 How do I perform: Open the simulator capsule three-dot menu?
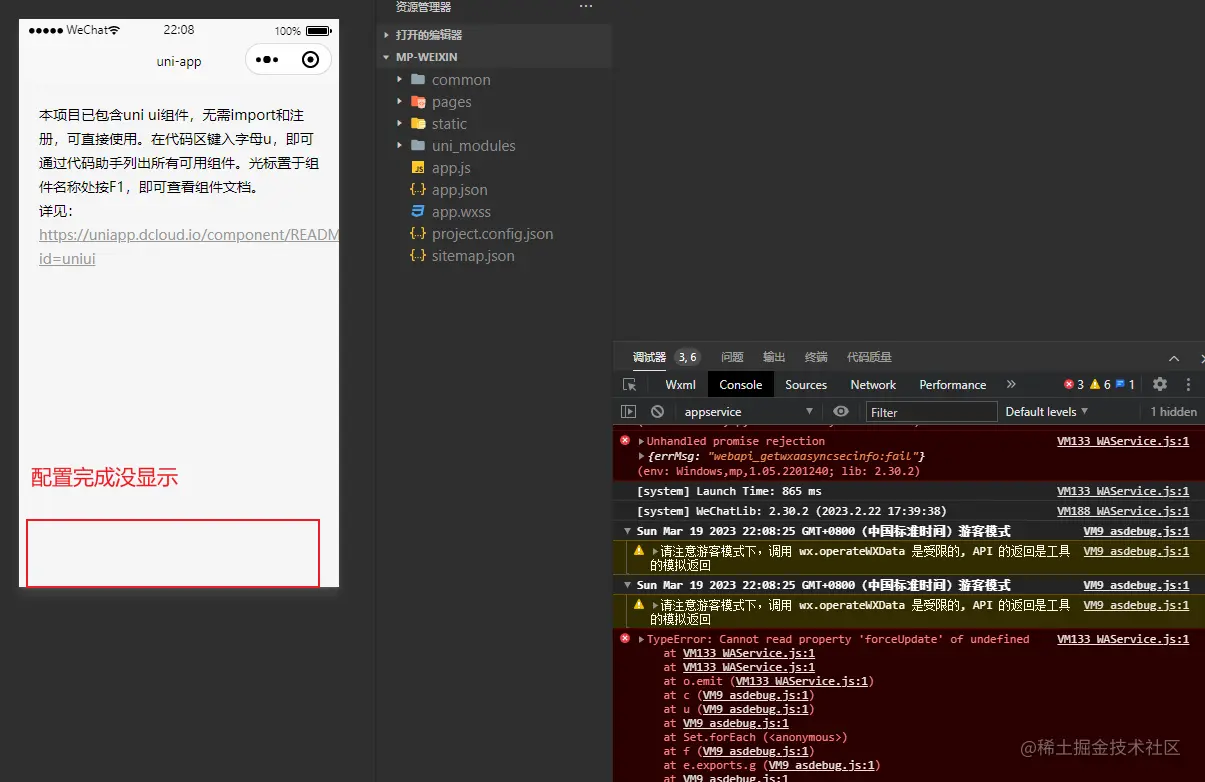pyautogui.click(x=267, y=60)
